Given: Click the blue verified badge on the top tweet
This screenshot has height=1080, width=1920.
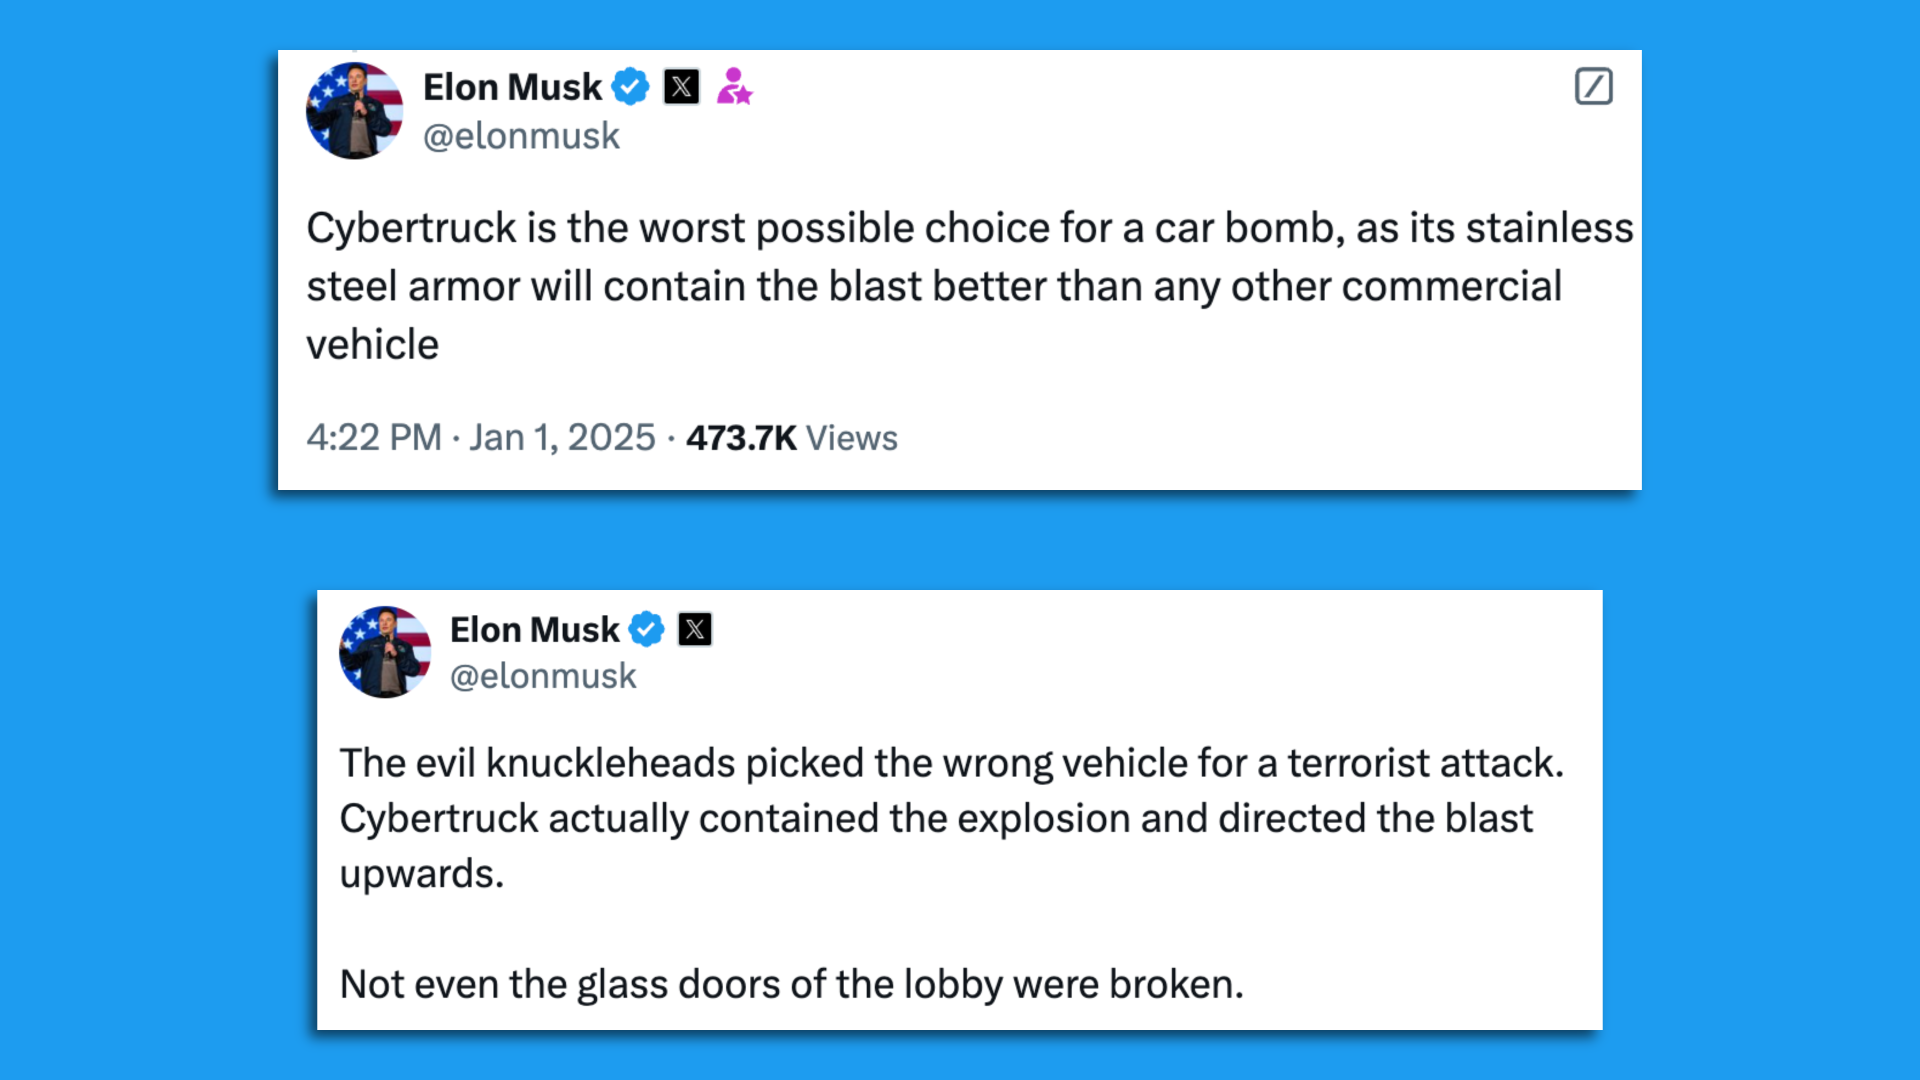Looking at the screenshot, I should 630,87.
